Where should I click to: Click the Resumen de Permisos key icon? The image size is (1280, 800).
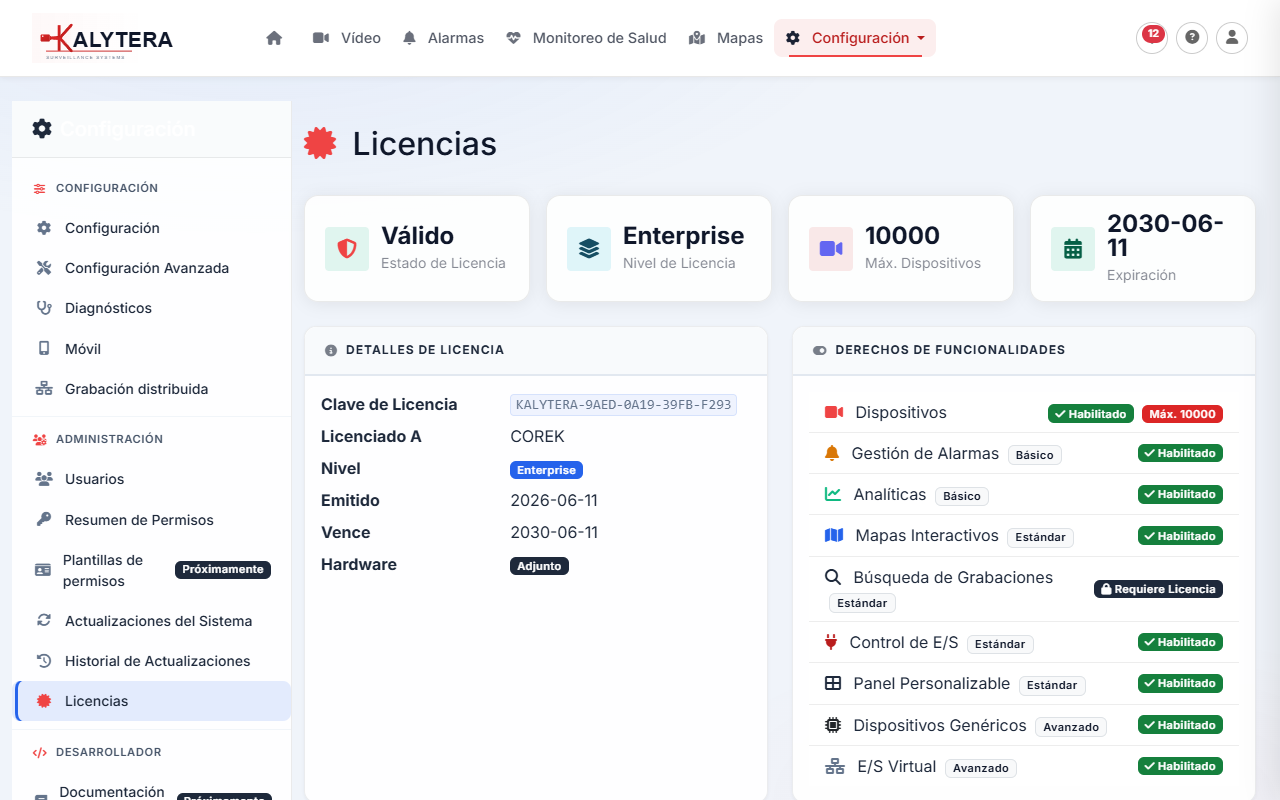point(44,520)
